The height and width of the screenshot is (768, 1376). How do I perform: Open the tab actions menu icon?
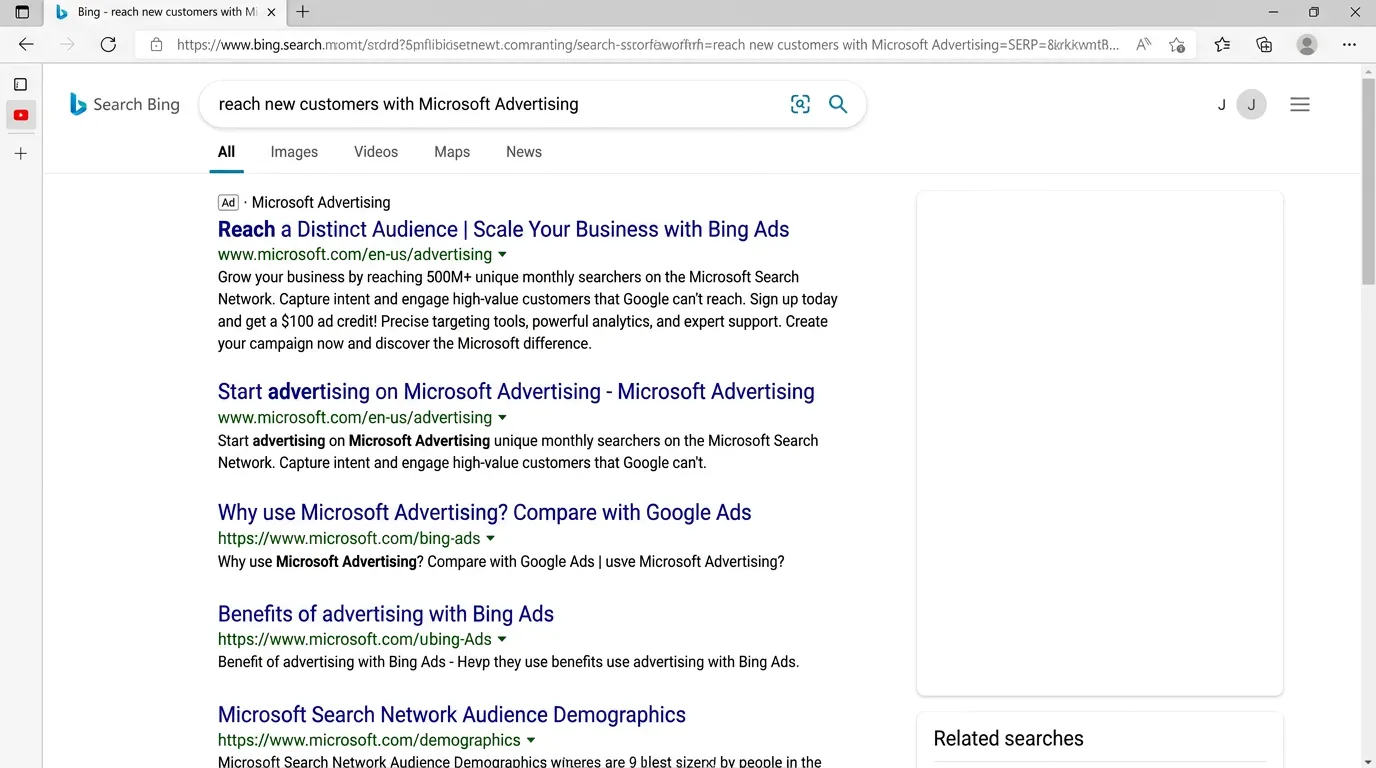tap(22, 12)
